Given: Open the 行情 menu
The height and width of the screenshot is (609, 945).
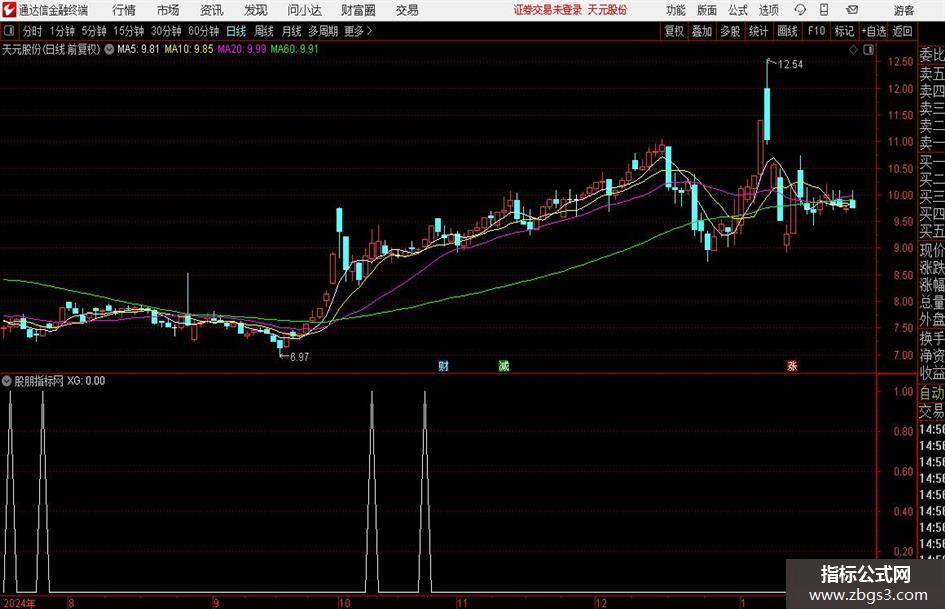Looking at the screenshot, I should click(124, 10).
